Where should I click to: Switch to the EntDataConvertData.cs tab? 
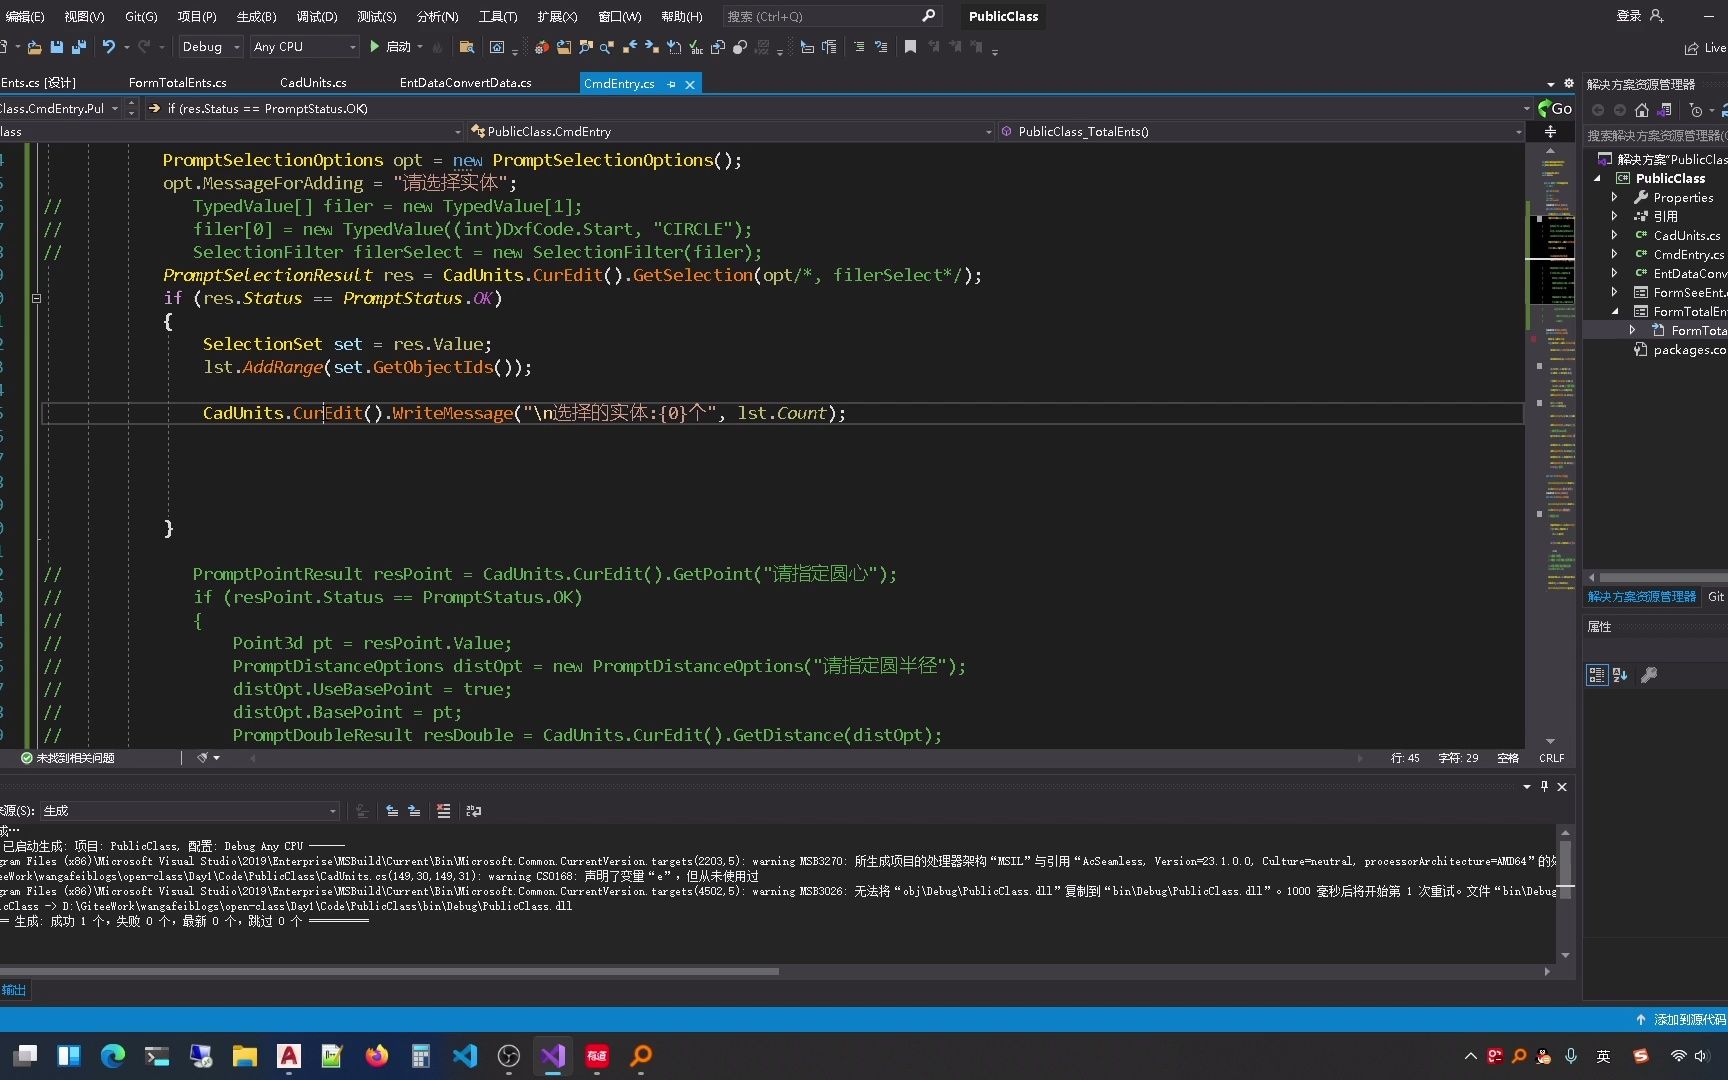point(465,83)
